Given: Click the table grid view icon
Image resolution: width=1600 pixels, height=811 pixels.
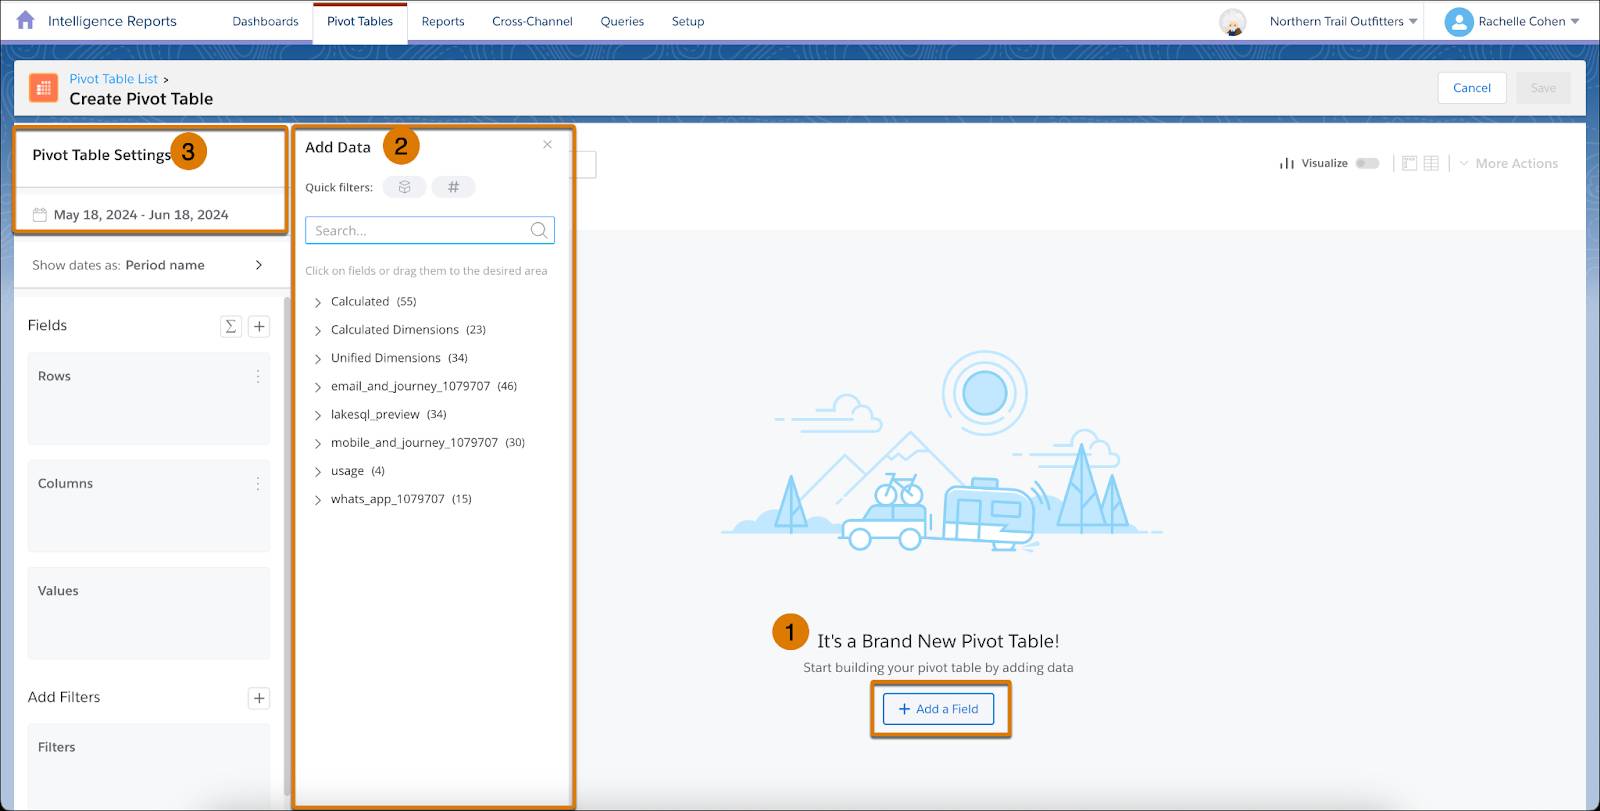Looking at the screenshot, I should click(x=1431, y=163).
